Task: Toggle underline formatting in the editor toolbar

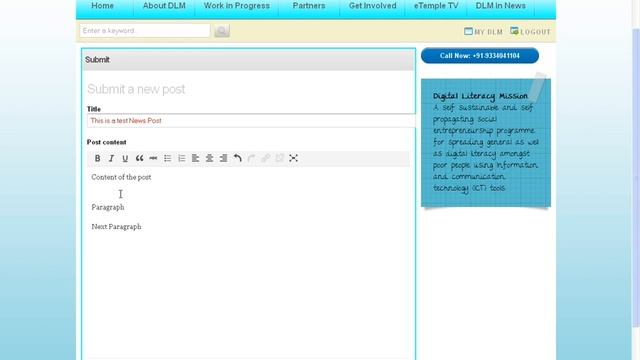Action: click(x=125, y=158)
